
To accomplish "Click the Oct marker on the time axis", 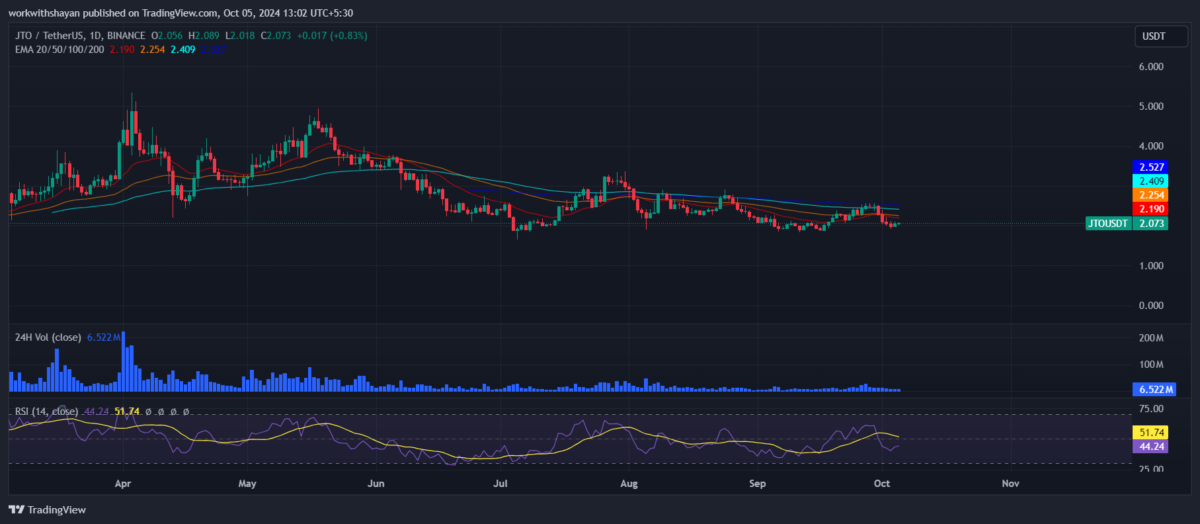I will pos(883,482).
